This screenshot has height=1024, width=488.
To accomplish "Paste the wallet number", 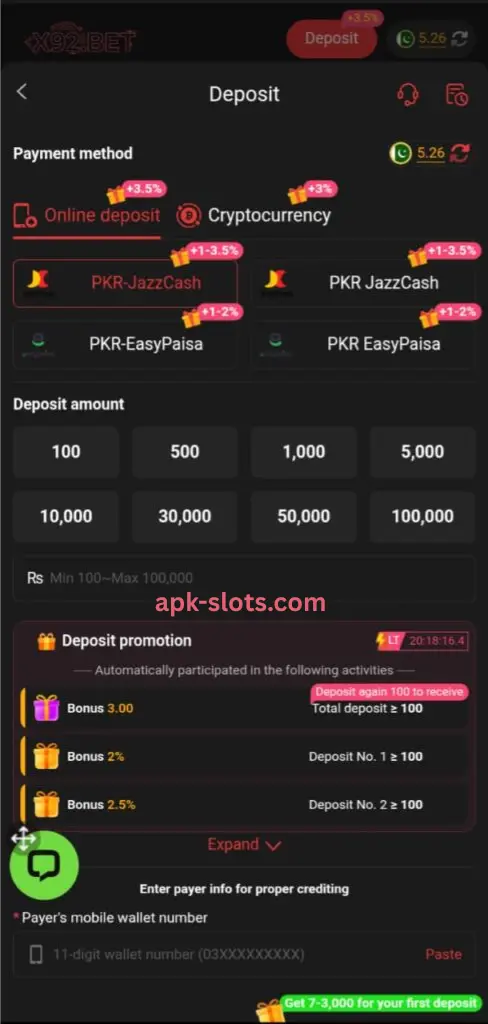I will click(444, 954).
